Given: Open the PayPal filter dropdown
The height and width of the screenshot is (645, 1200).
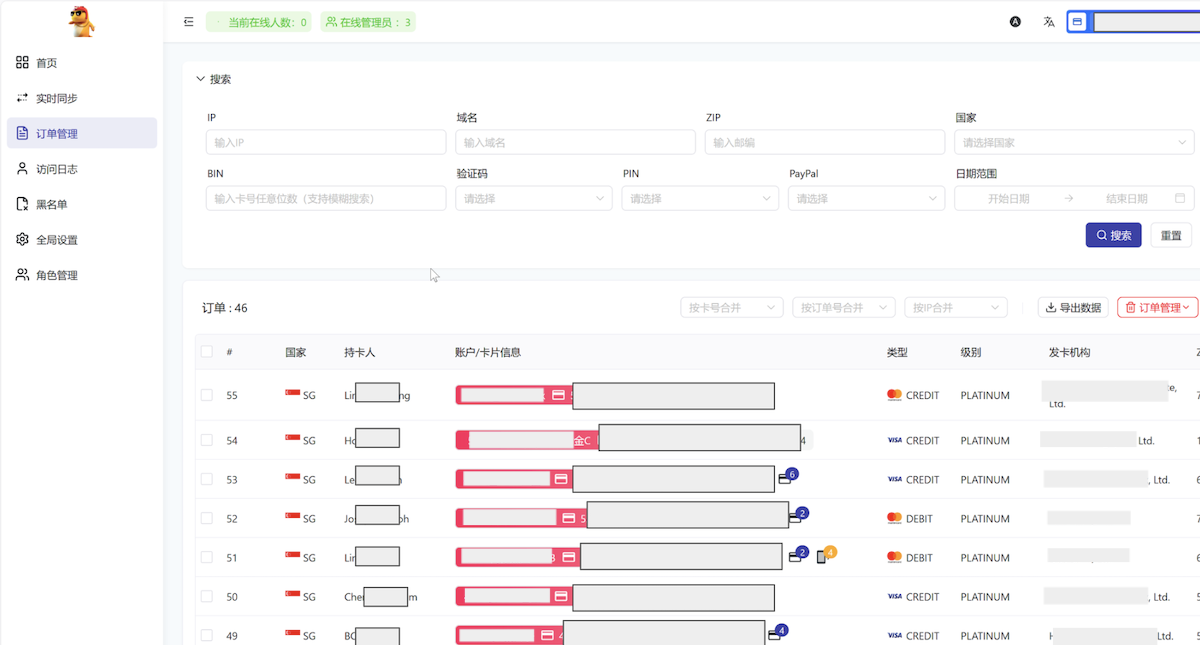Looking at the screenshot, I should pyautogui.click(x=867, y=198).
